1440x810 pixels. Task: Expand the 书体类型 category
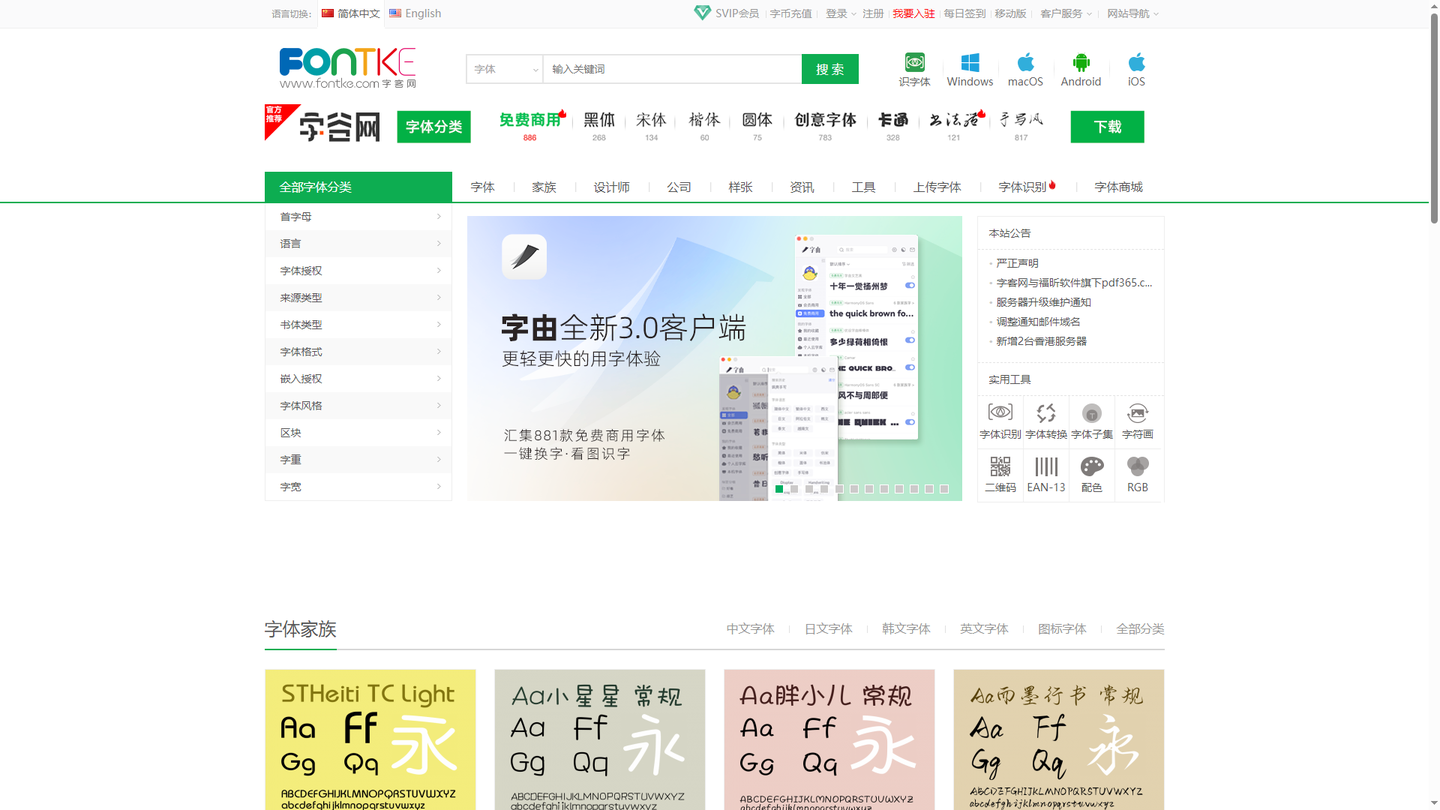click(x=358, y=324)
